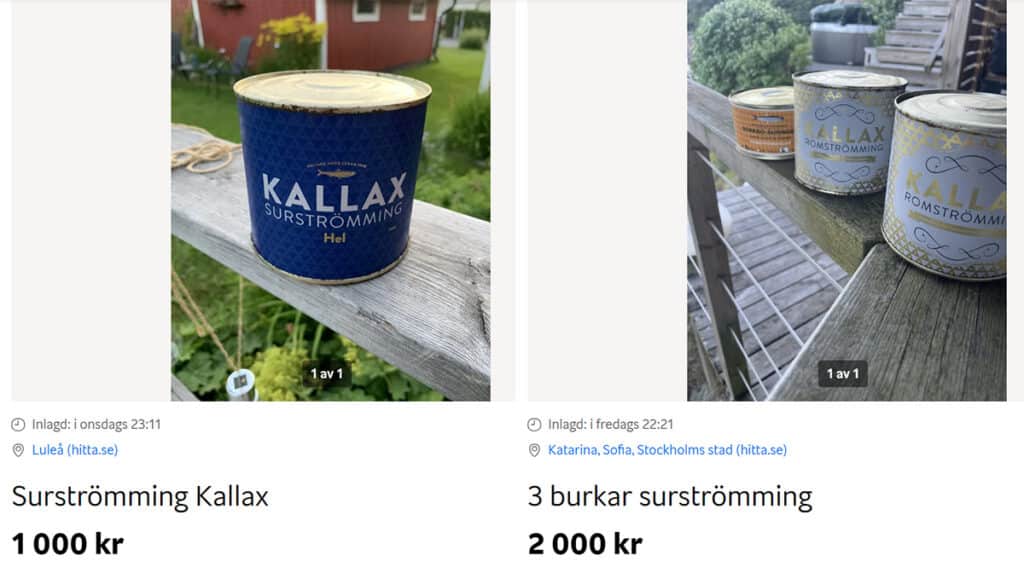Click the 2 000 kr price
Screen dimensions: 1024x573
pos(585,544)
